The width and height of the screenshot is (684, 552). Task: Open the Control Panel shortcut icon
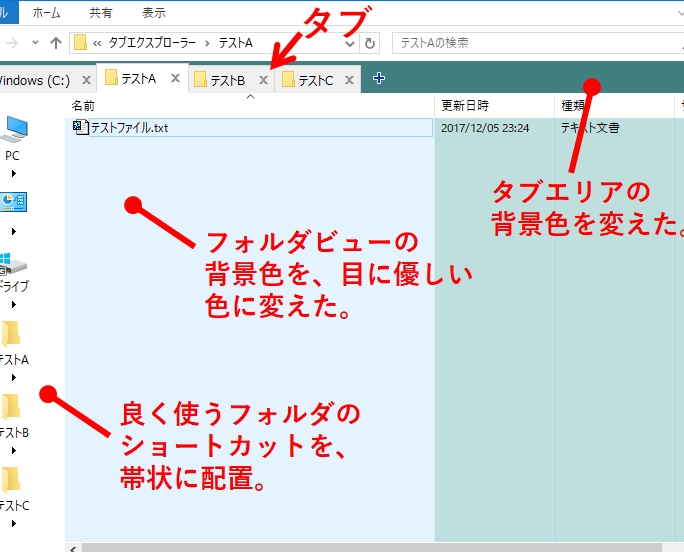pyautogui.click(x=14, y=203)
